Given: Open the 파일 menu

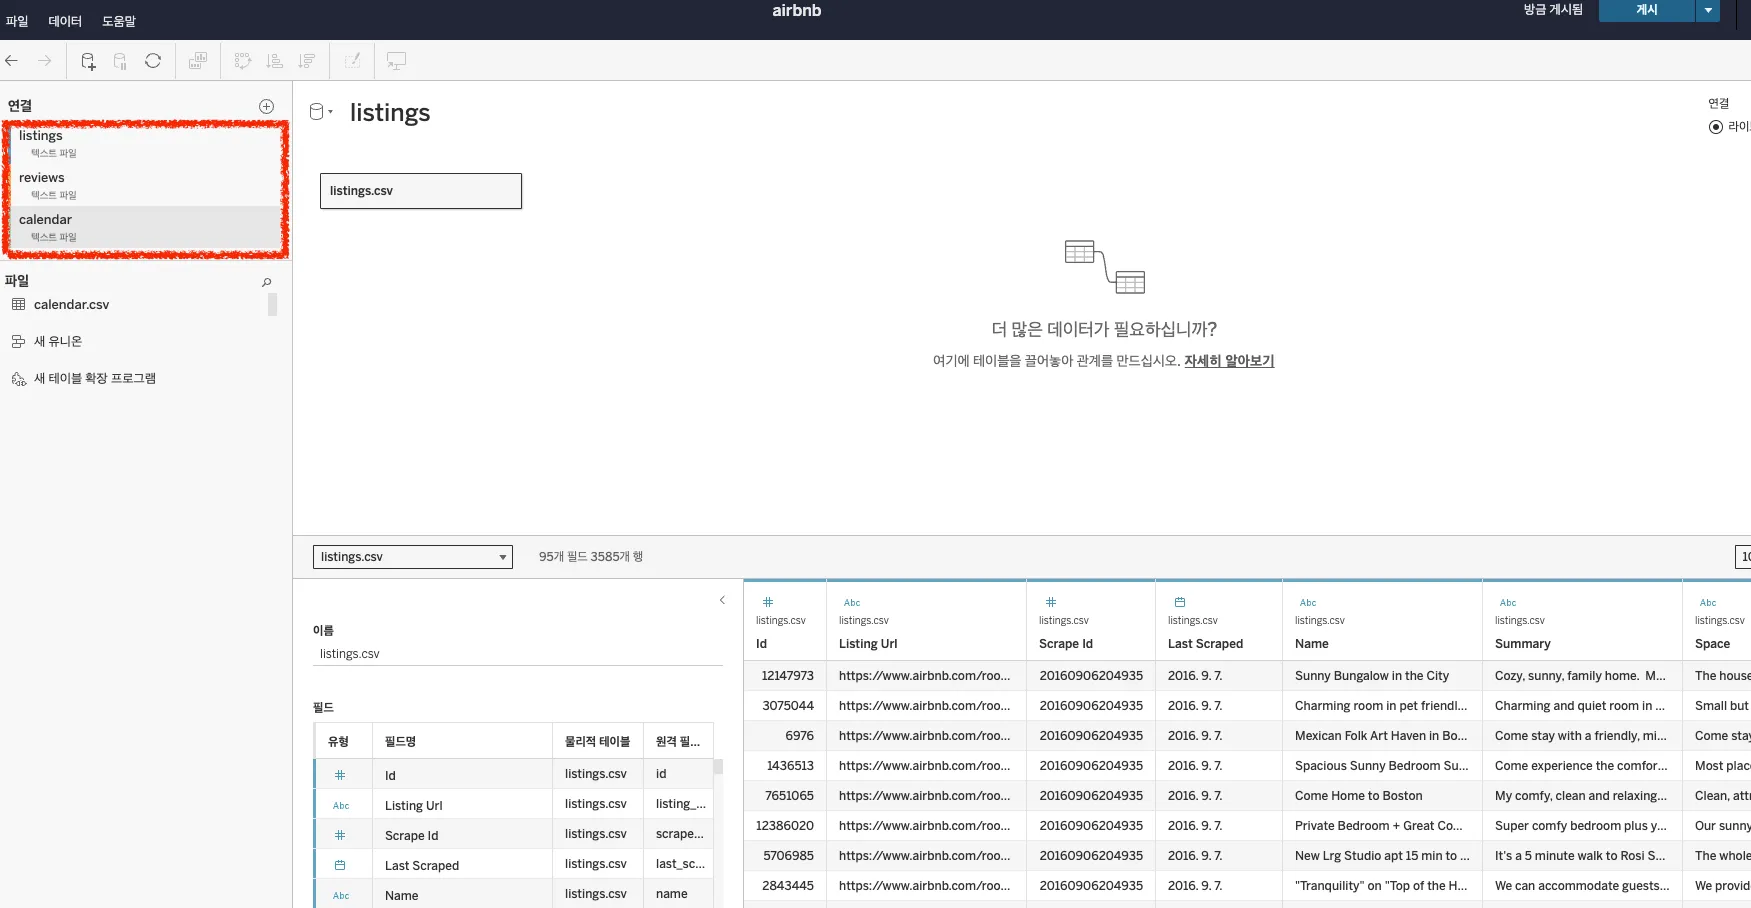Looking at the screenshot, I should coord(17,21).
